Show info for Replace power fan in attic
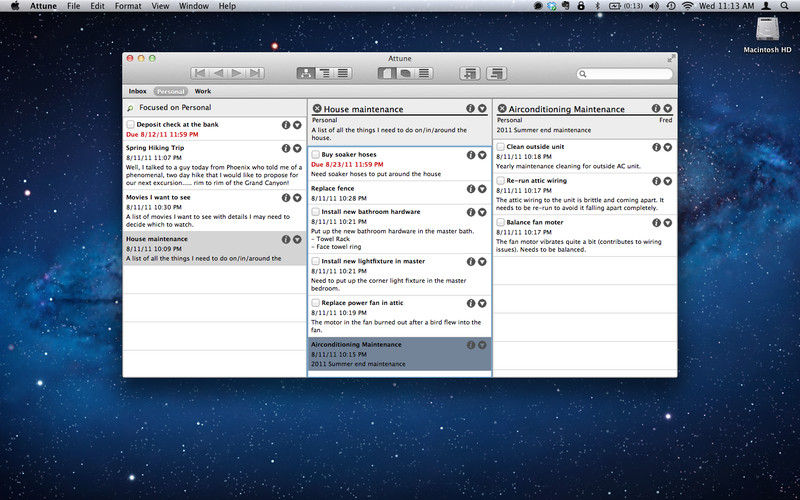 tap(471, 303)
